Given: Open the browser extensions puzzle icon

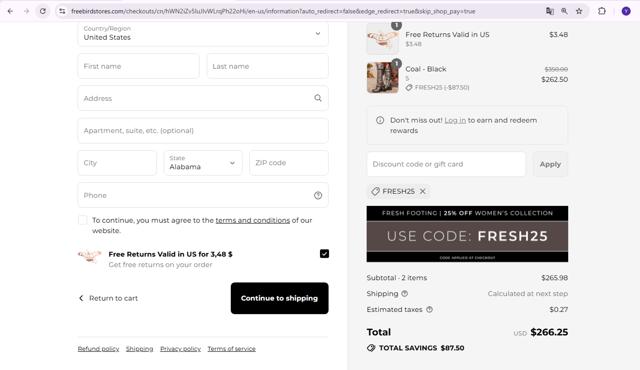Looking at the screenshot, I should point(602,11).
